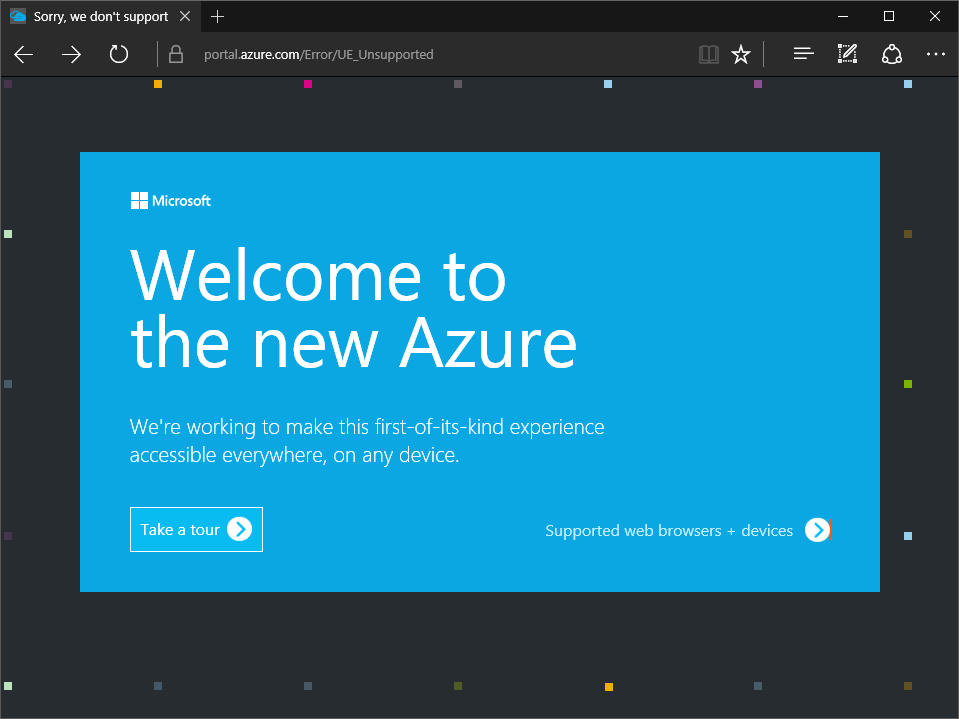Viewport: 959px width, 719px height.
Task: Maximize the browser window
Action: coord(889,17)
